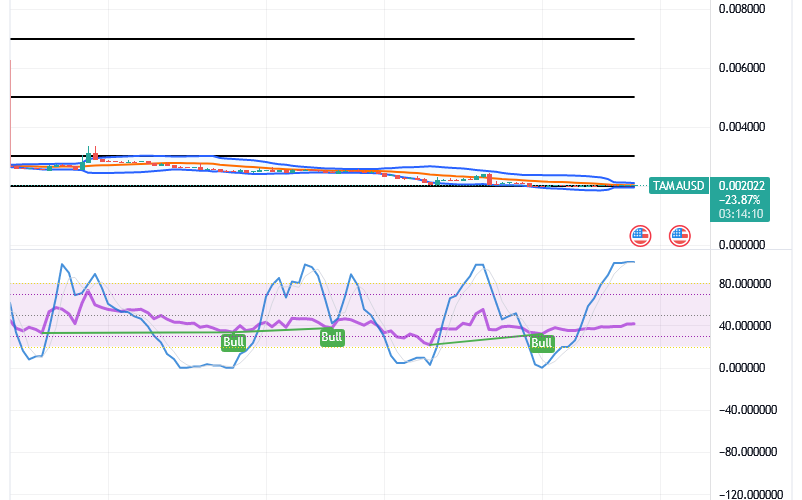
Task: Click the 80.000000 indicator axis label
Action: (x=745, y=284)
